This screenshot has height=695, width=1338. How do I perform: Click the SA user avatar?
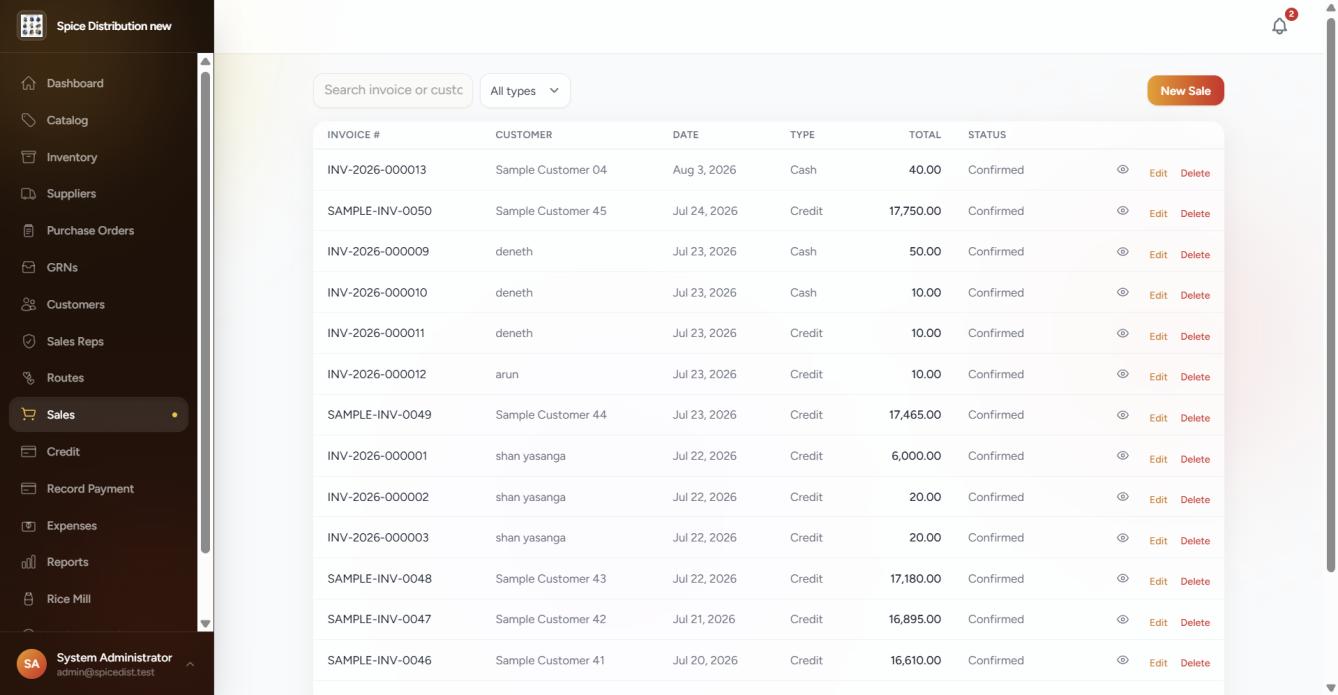[x=32, y=664]
